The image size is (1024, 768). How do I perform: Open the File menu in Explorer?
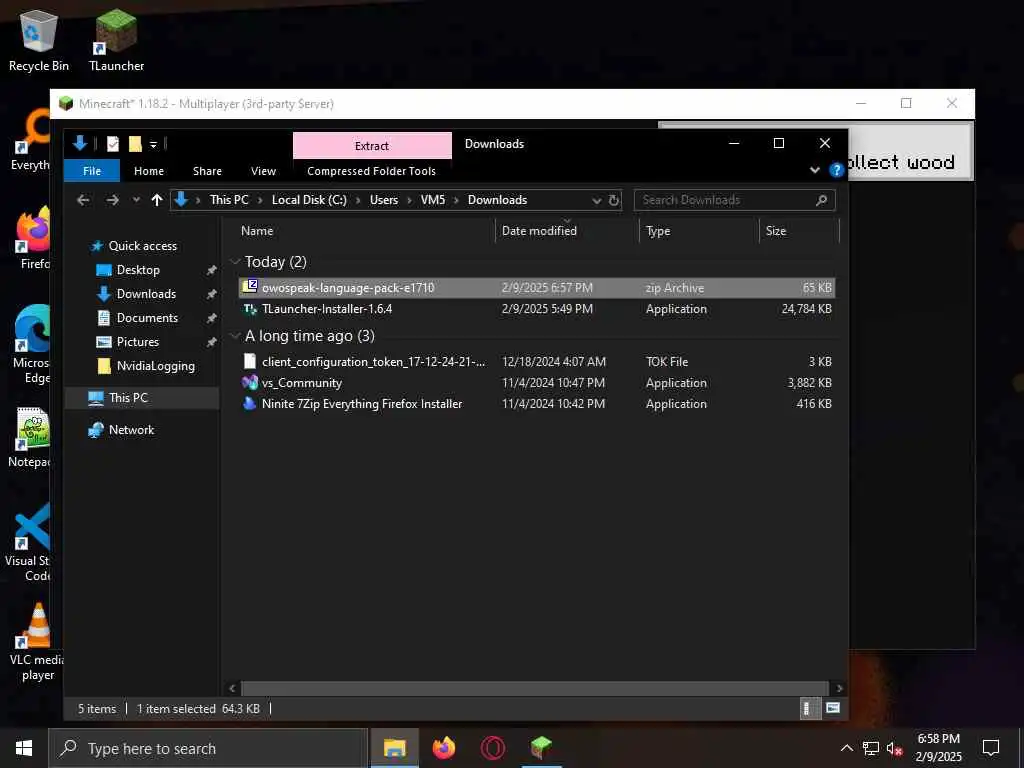[x=92, y=170]
